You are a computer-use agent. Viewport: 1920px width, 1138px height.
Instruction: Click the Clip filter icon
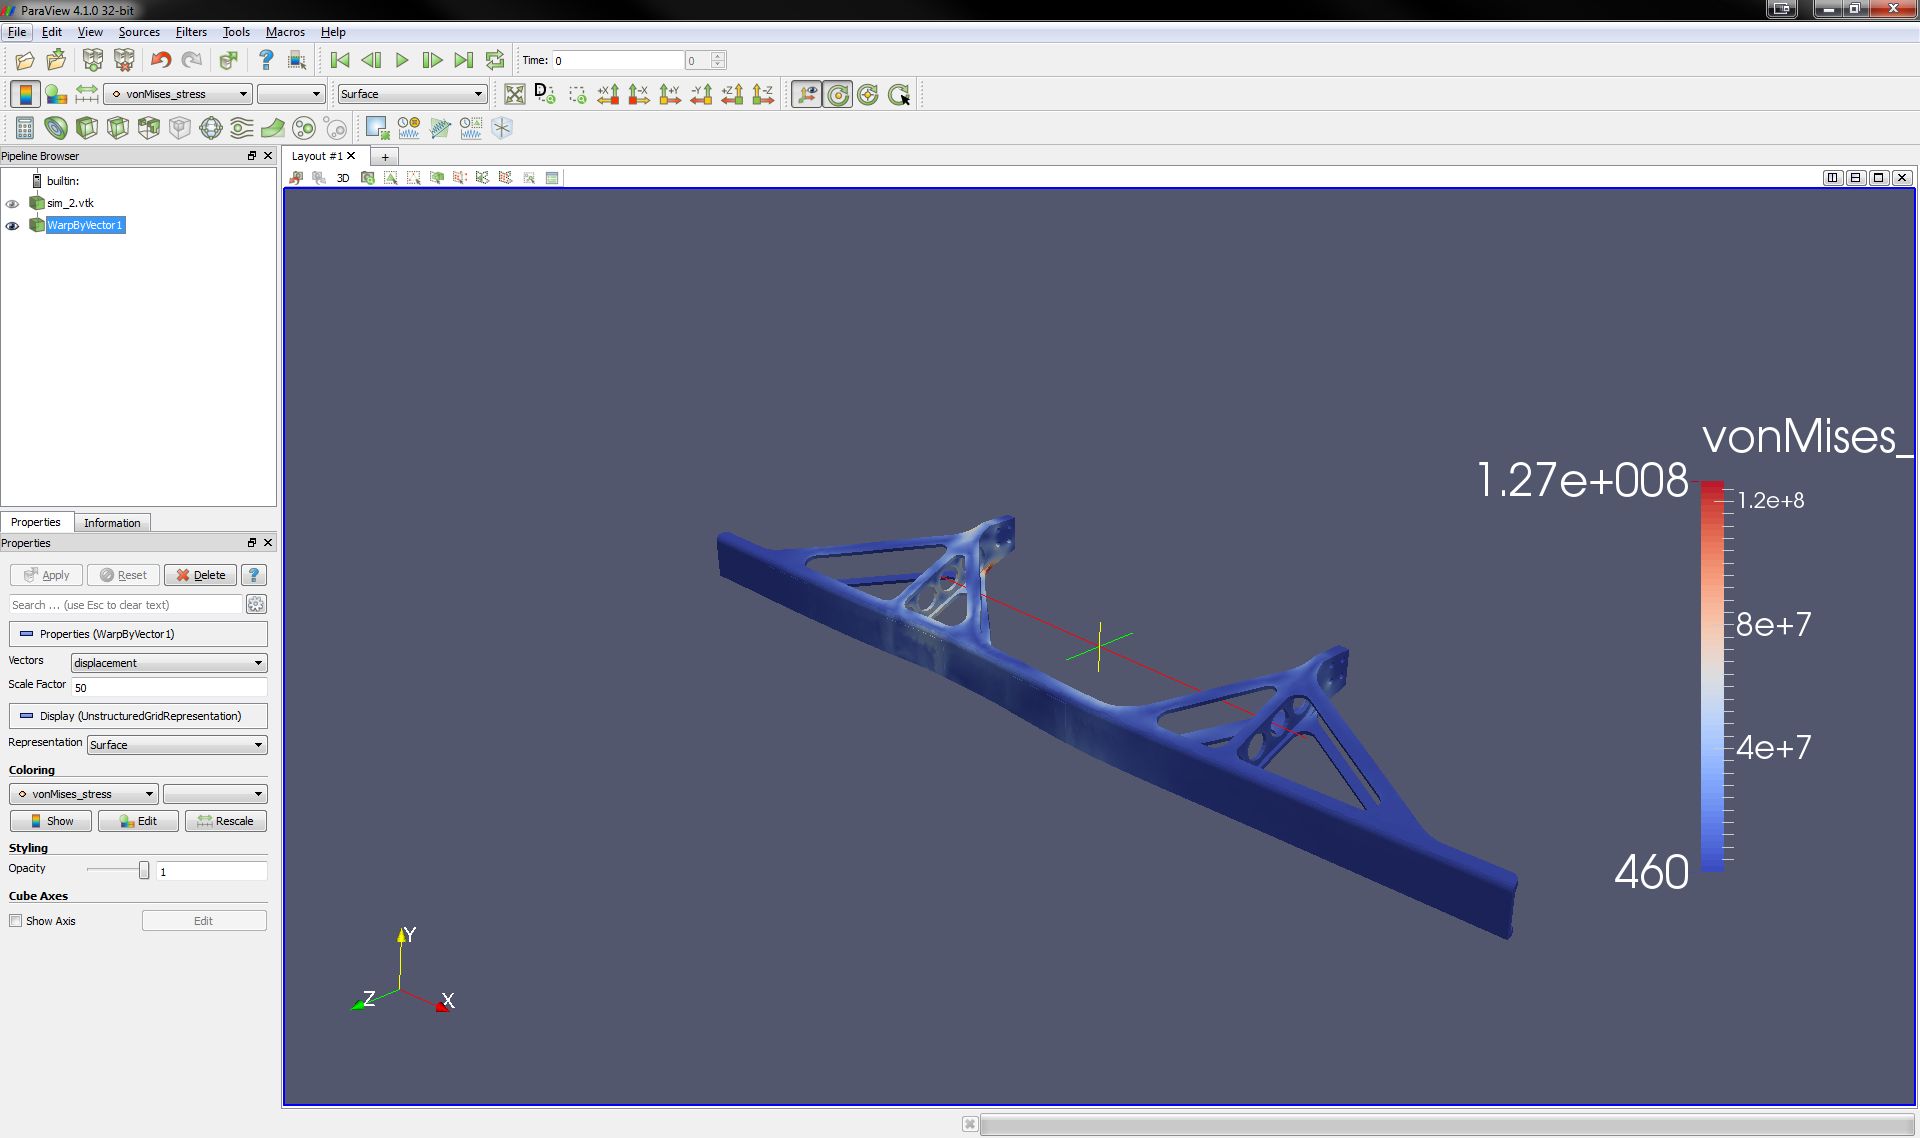87,128
